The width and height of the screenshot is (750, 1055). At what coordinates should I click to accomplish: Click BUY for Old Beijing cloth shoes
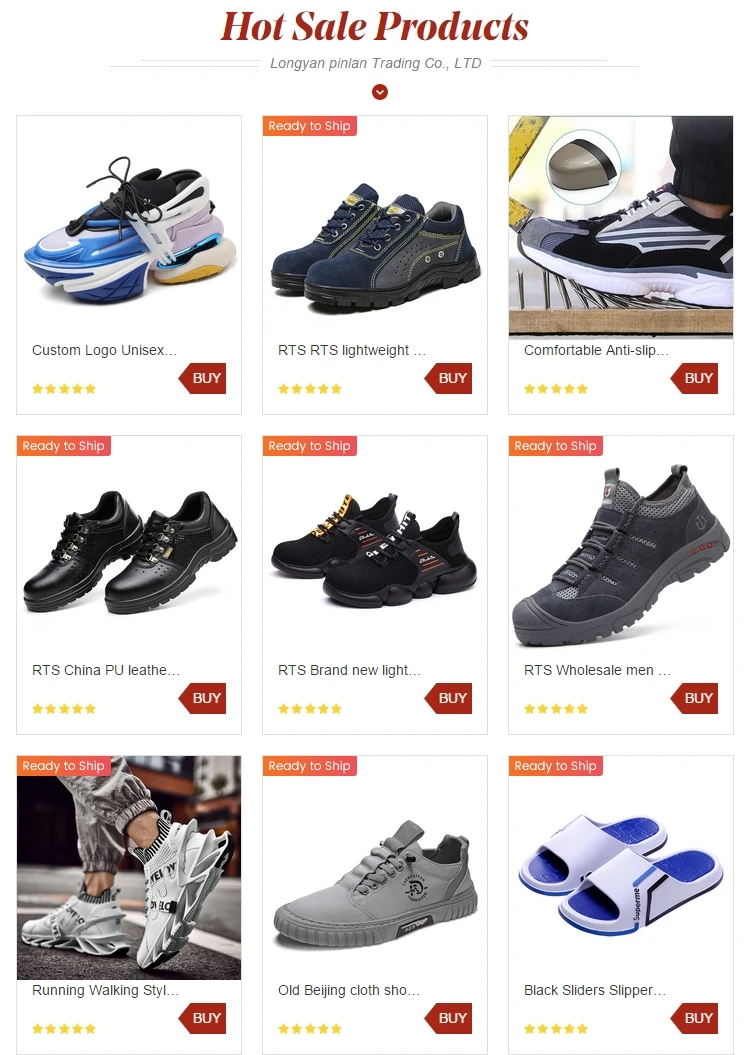(449, 1019)
